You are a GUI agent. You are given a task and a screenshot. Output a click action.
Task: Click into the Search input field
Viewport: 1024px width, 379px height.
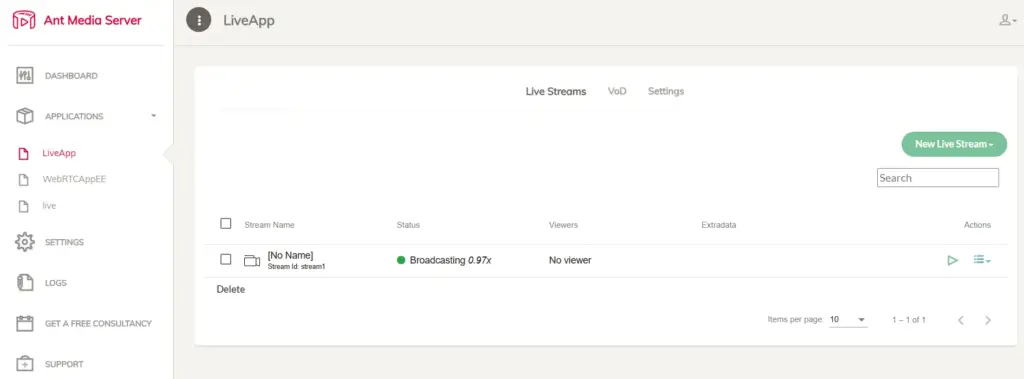click(938, 178)
